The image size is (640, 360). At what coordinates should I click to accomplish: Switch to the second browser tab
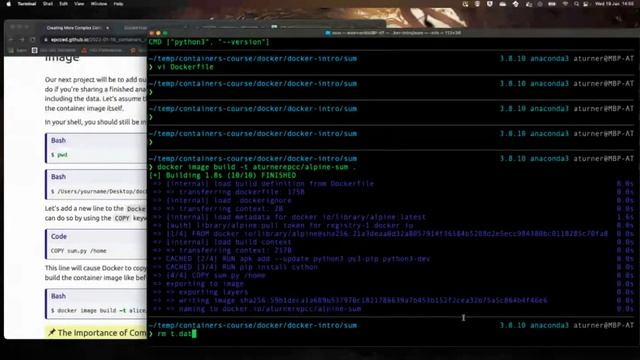135,28
